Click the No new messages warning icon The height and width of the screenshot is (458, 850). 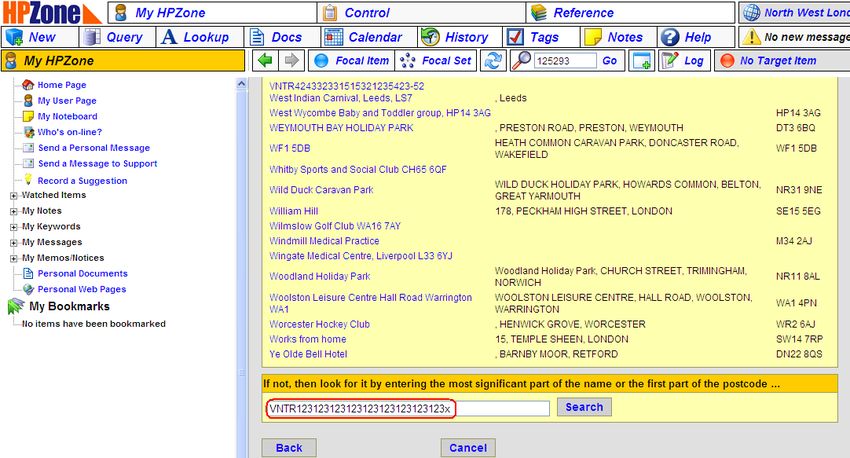pyautogui.click(x=751, y=37)
